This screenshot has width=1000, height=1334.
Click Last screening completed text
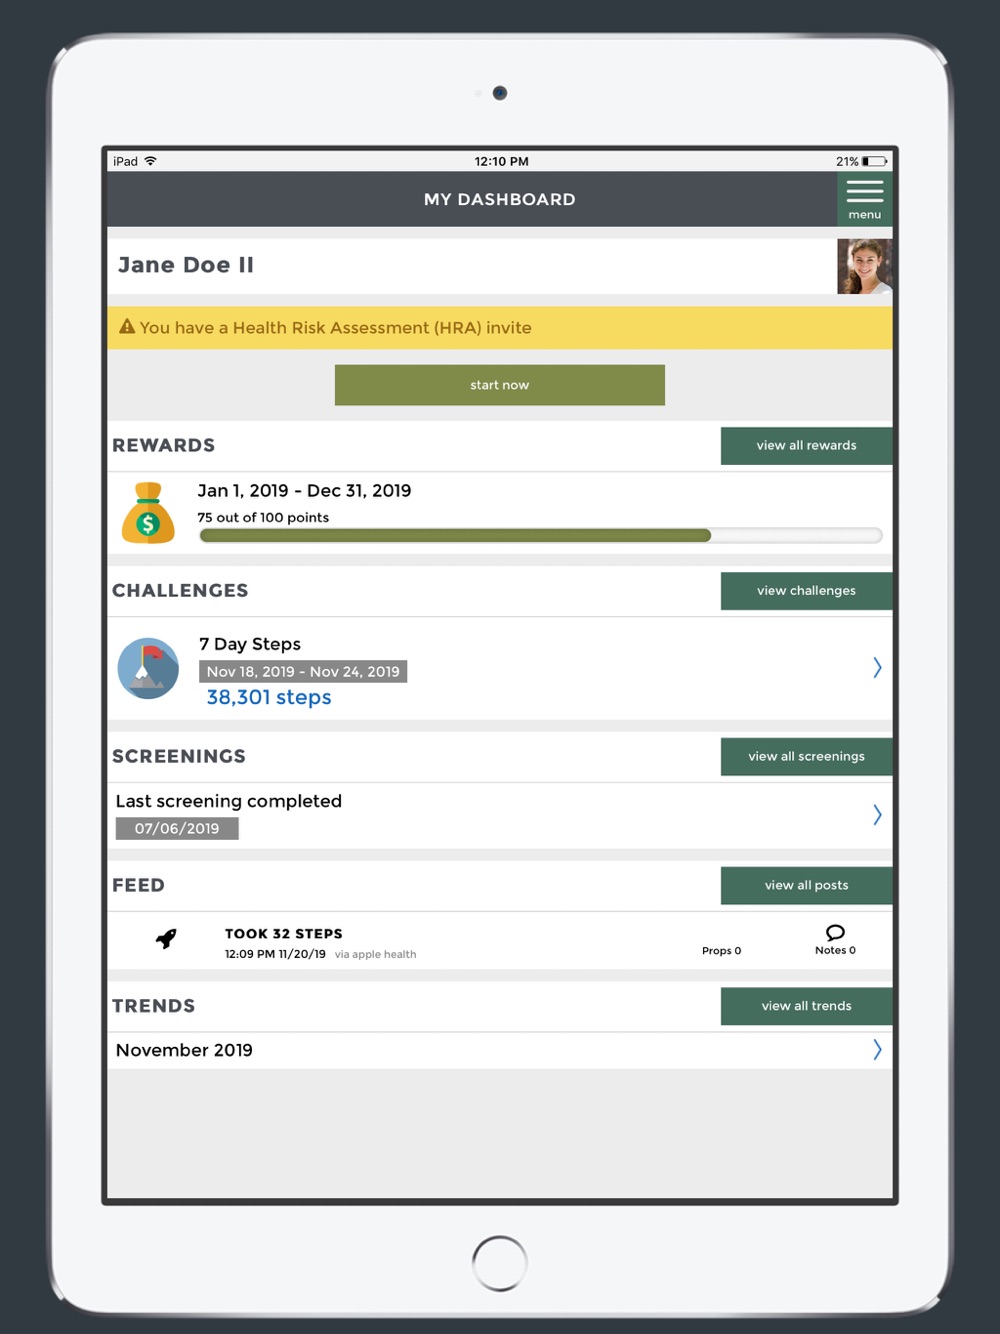[x=228, y=802]
